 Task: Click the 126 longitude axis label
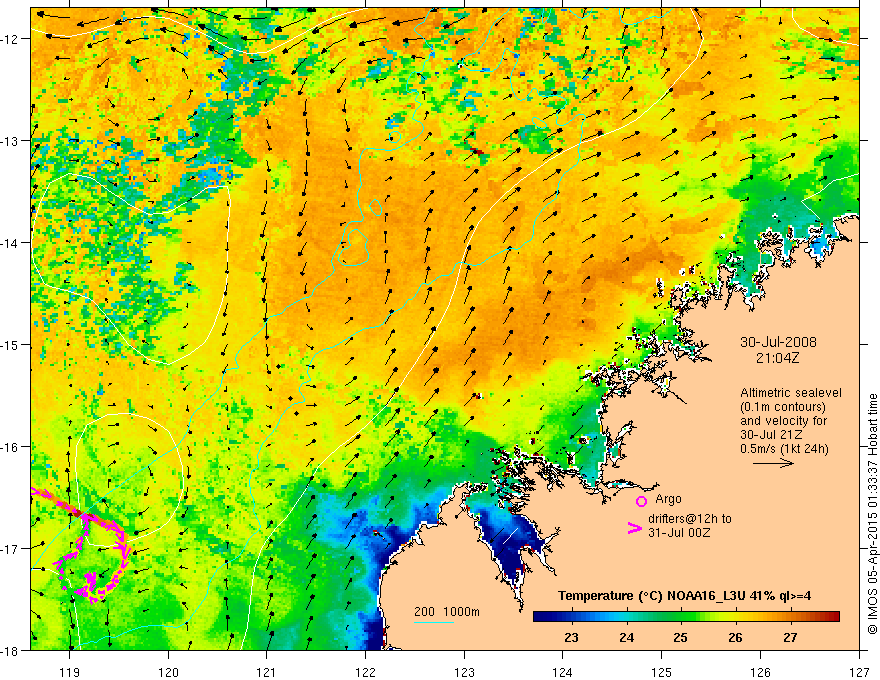pyautogui.click(x=760, y=672)
